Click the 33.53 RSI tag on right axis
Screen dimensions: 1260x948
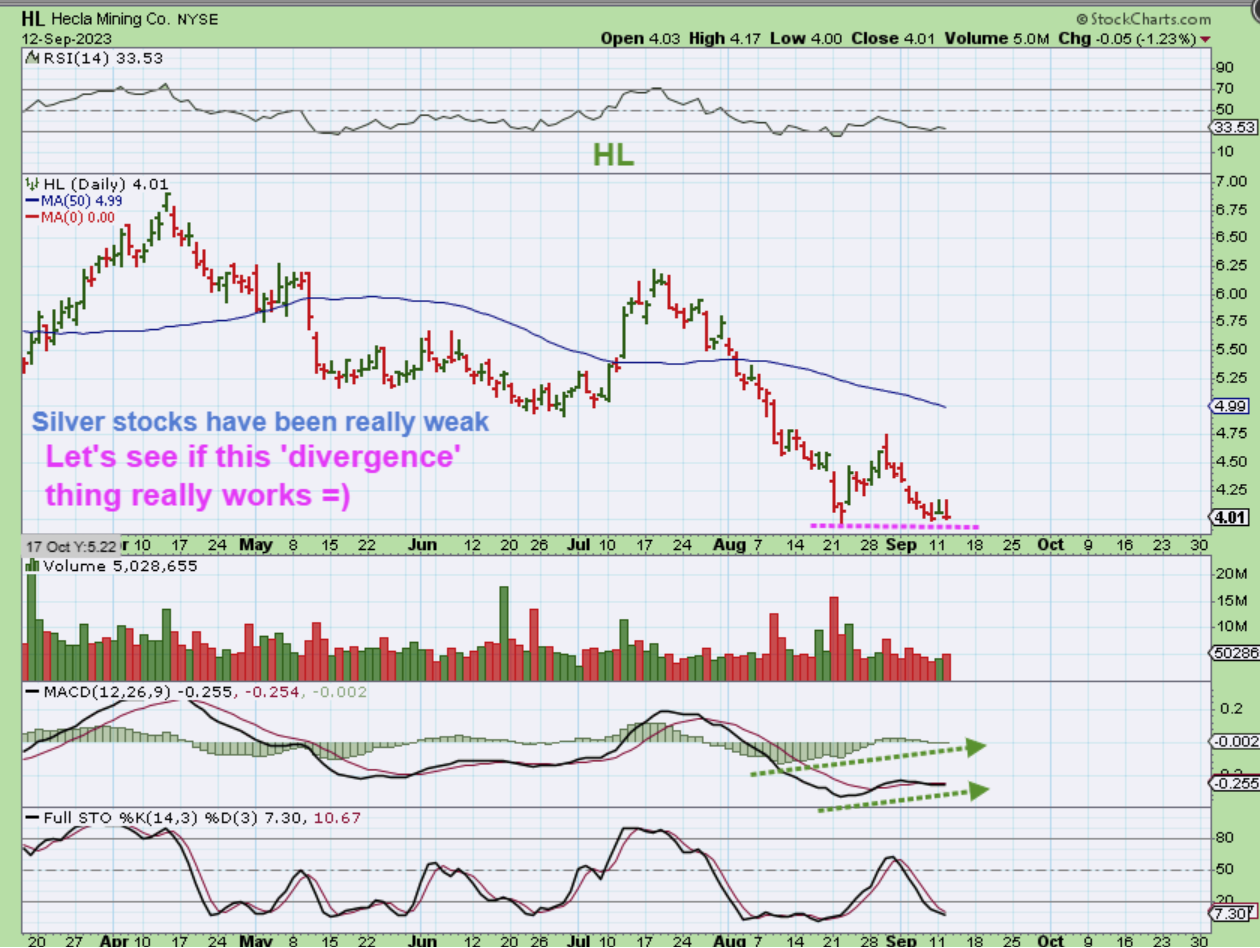[x=1233, y=128]
